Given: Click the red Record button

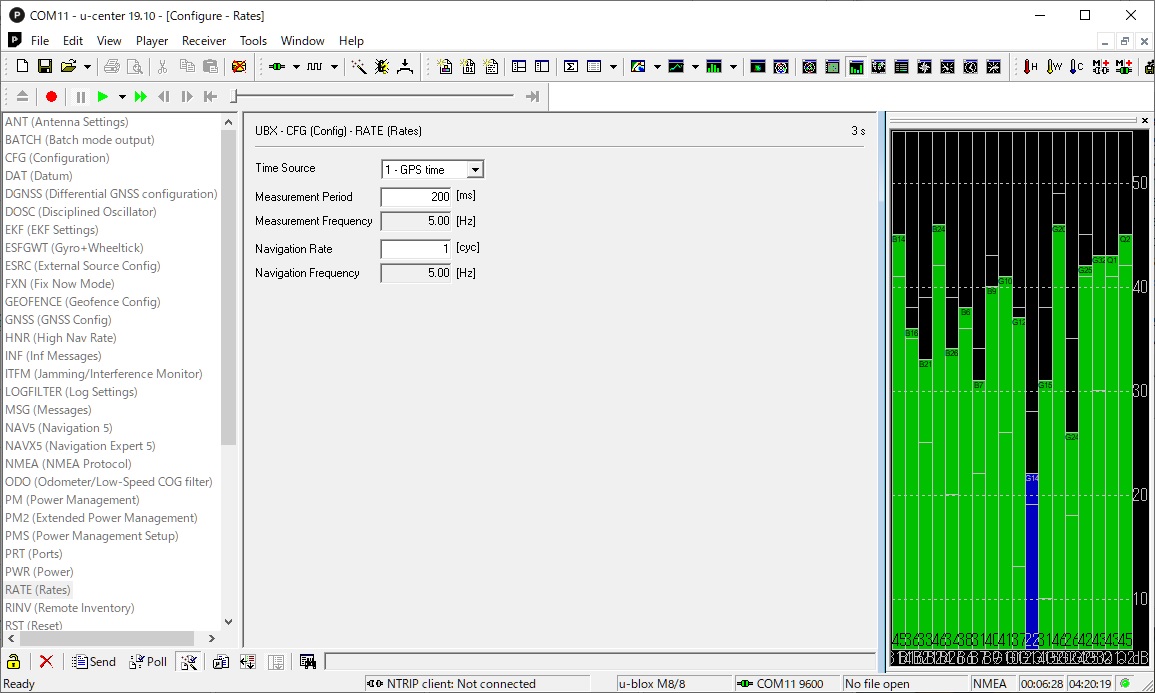Looking at the screenshot, I should (x=51, y=97).
